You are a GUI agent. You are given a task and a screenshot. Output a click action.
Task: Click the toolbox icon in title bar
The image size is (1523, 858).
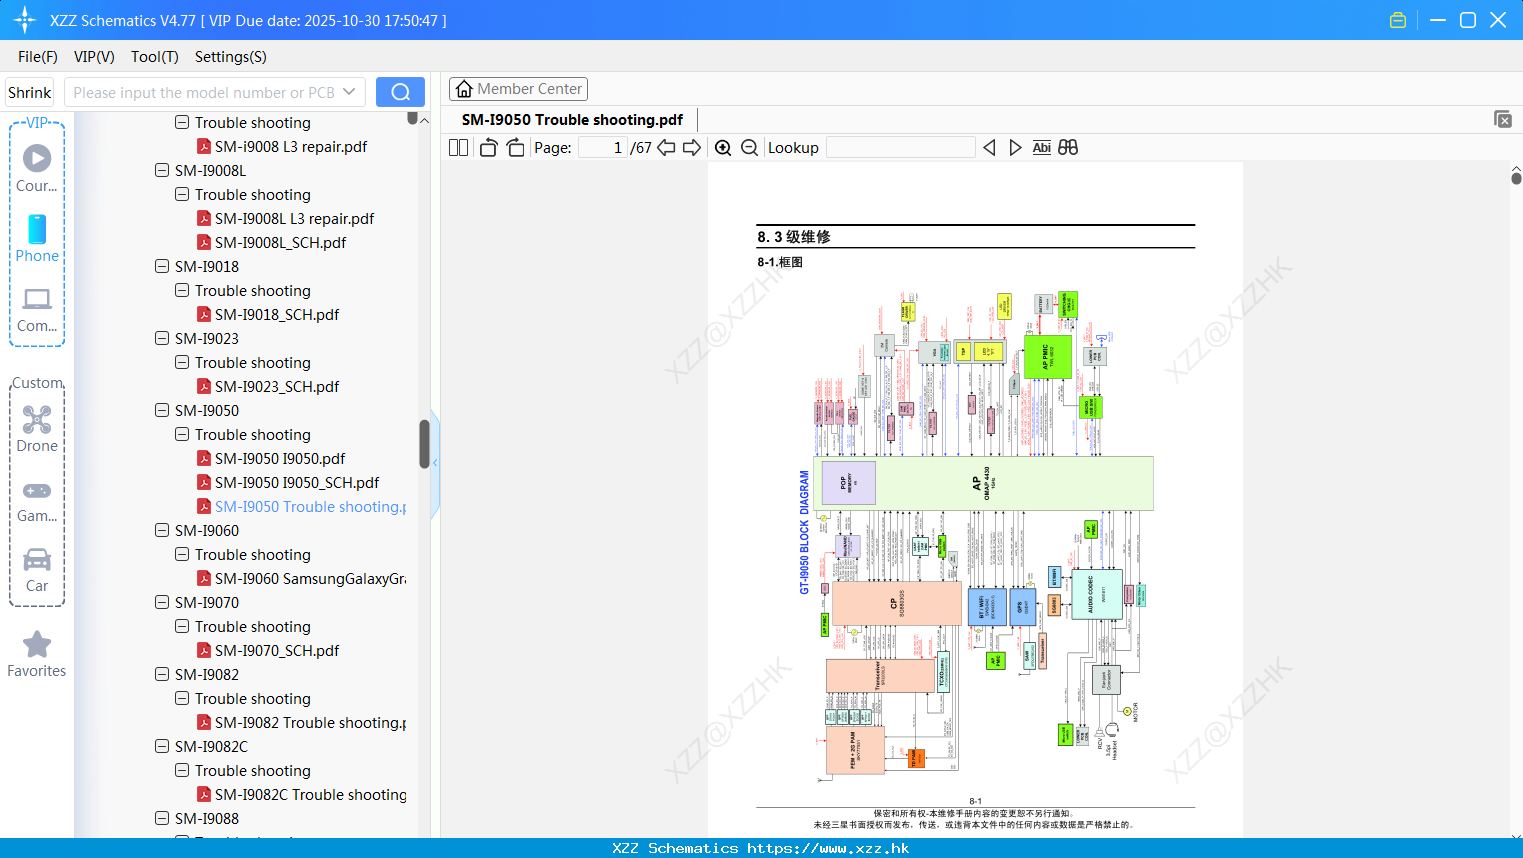[x=1398, y=20]
